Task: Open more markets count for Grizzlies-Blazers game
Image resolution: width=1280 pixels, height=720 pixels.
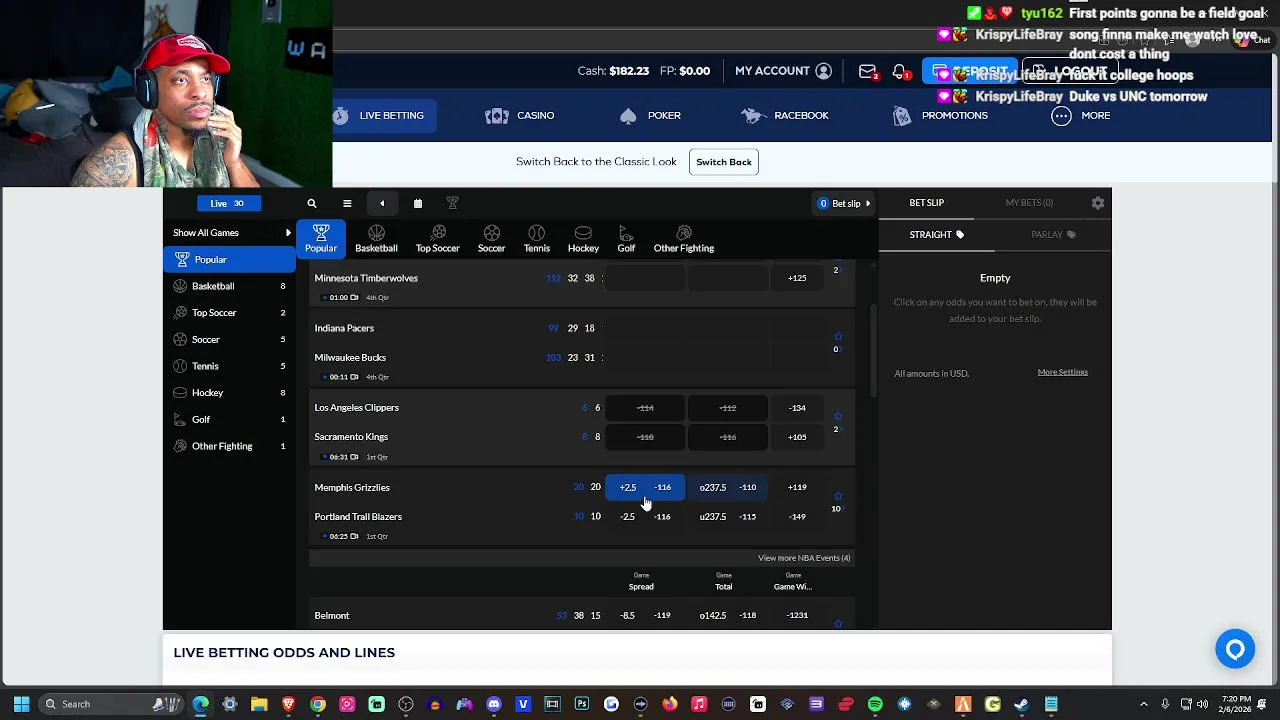Action: coord(836,509)
